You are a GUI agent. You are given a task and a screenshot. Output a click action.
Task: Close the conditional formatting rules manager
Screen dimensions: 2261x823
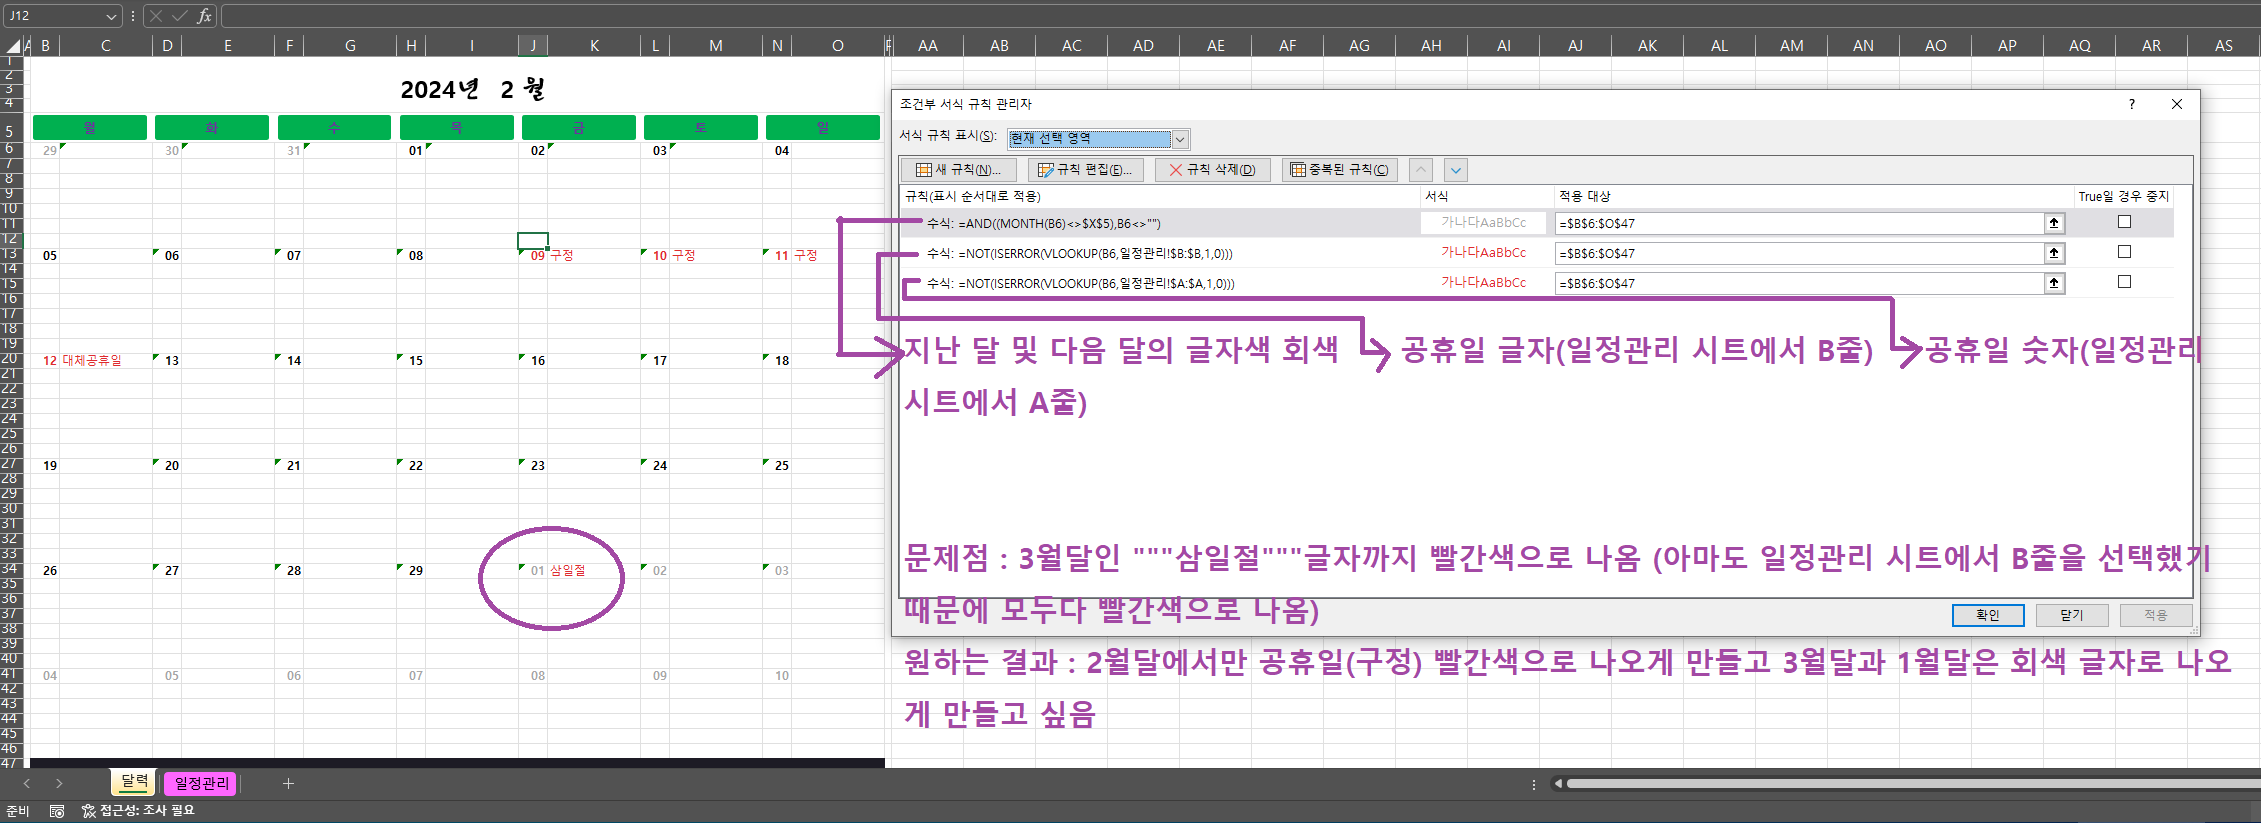(x=2176, y=104)
